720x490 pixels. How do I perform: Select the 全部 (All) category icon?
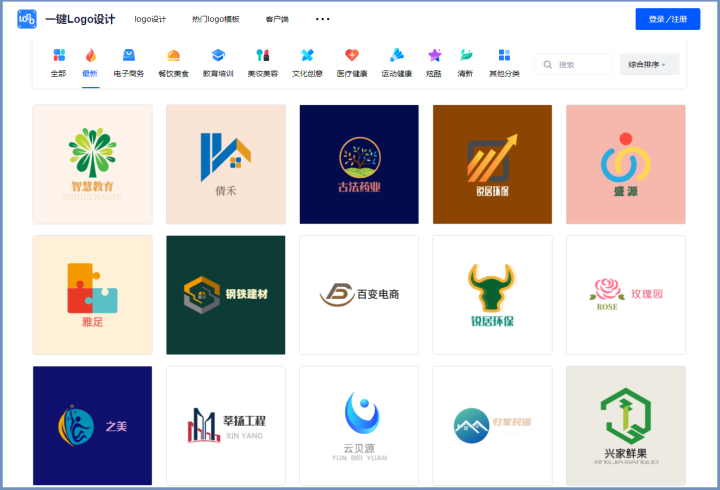coord(59,56)
